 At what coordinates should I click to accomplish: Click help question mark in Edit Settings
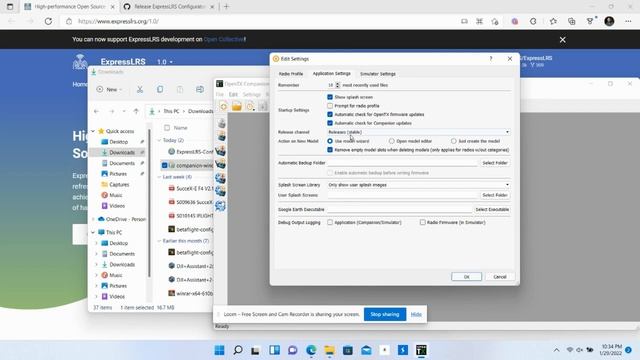coord(491,59)
